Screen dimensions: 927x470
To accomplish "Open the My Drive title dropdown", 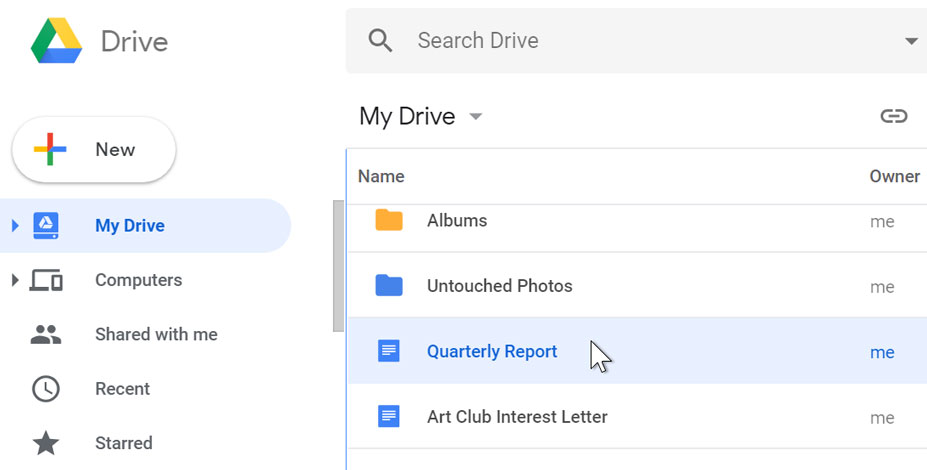I will [476, 117].
